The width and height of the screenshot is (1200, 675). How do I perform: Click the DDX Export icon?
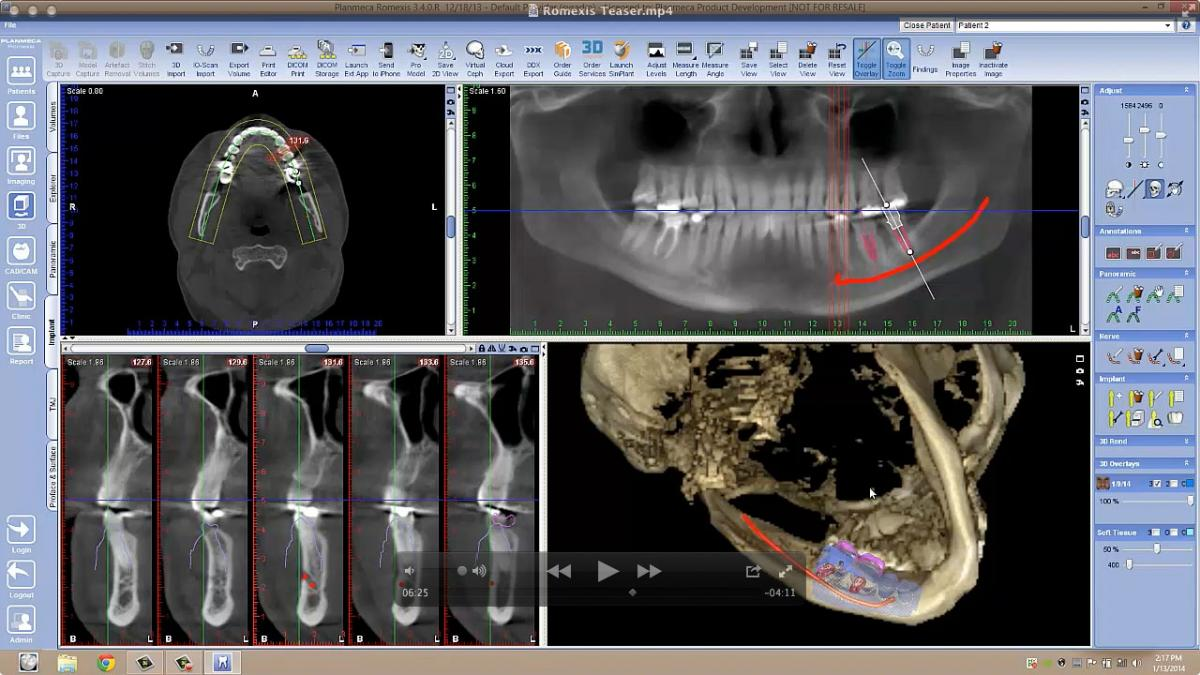click(x=533, y=59)
